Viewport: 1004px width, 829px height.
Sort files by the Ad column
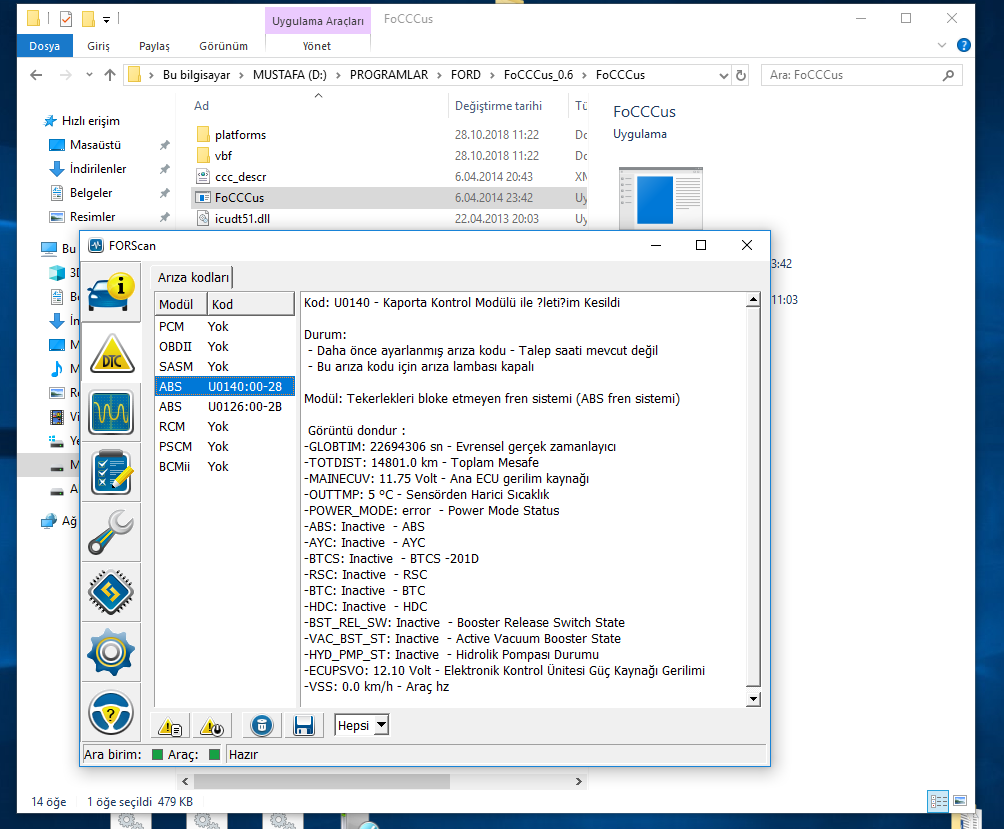click(318, 106)
